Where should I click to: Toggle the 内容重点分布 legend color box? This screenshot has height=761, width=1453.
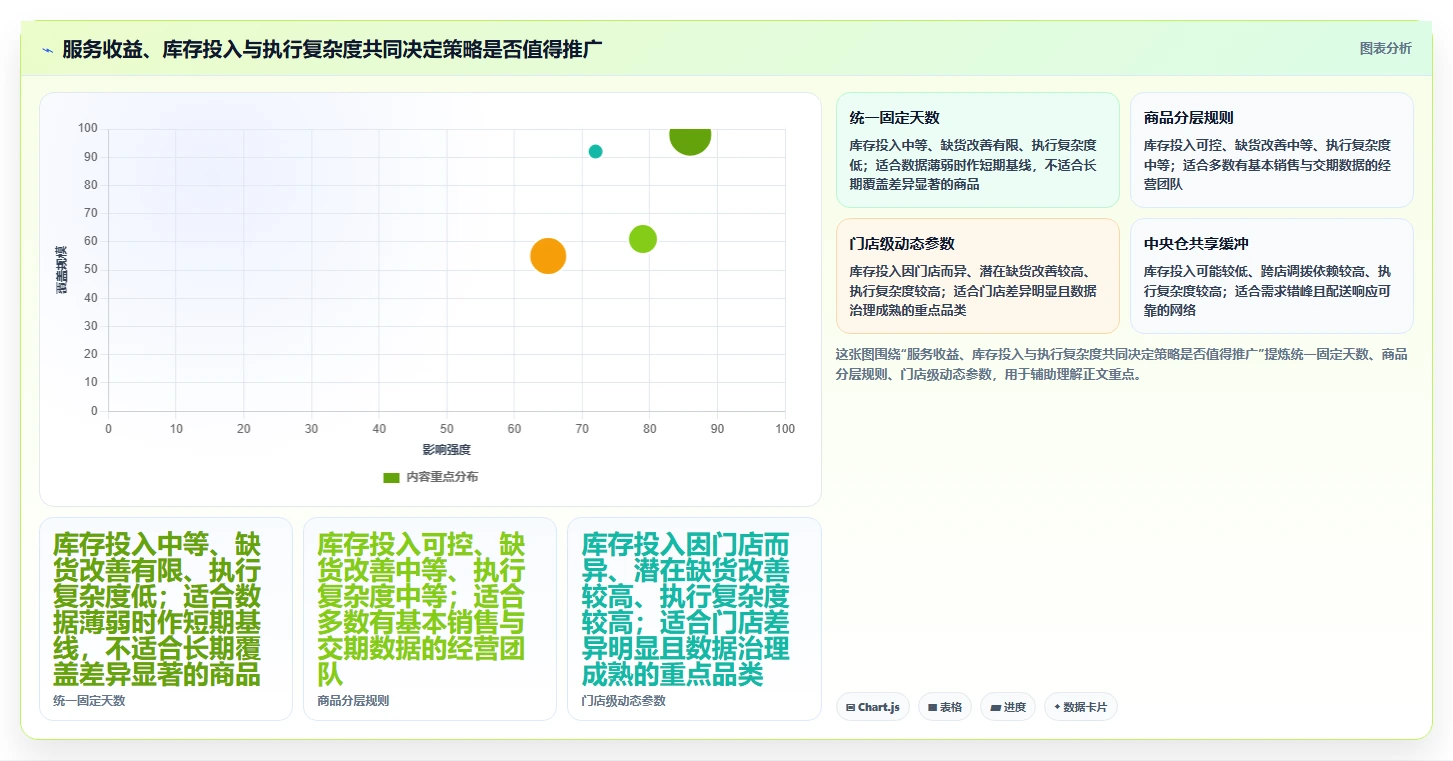pyautogui.click(x=391, y=477)
